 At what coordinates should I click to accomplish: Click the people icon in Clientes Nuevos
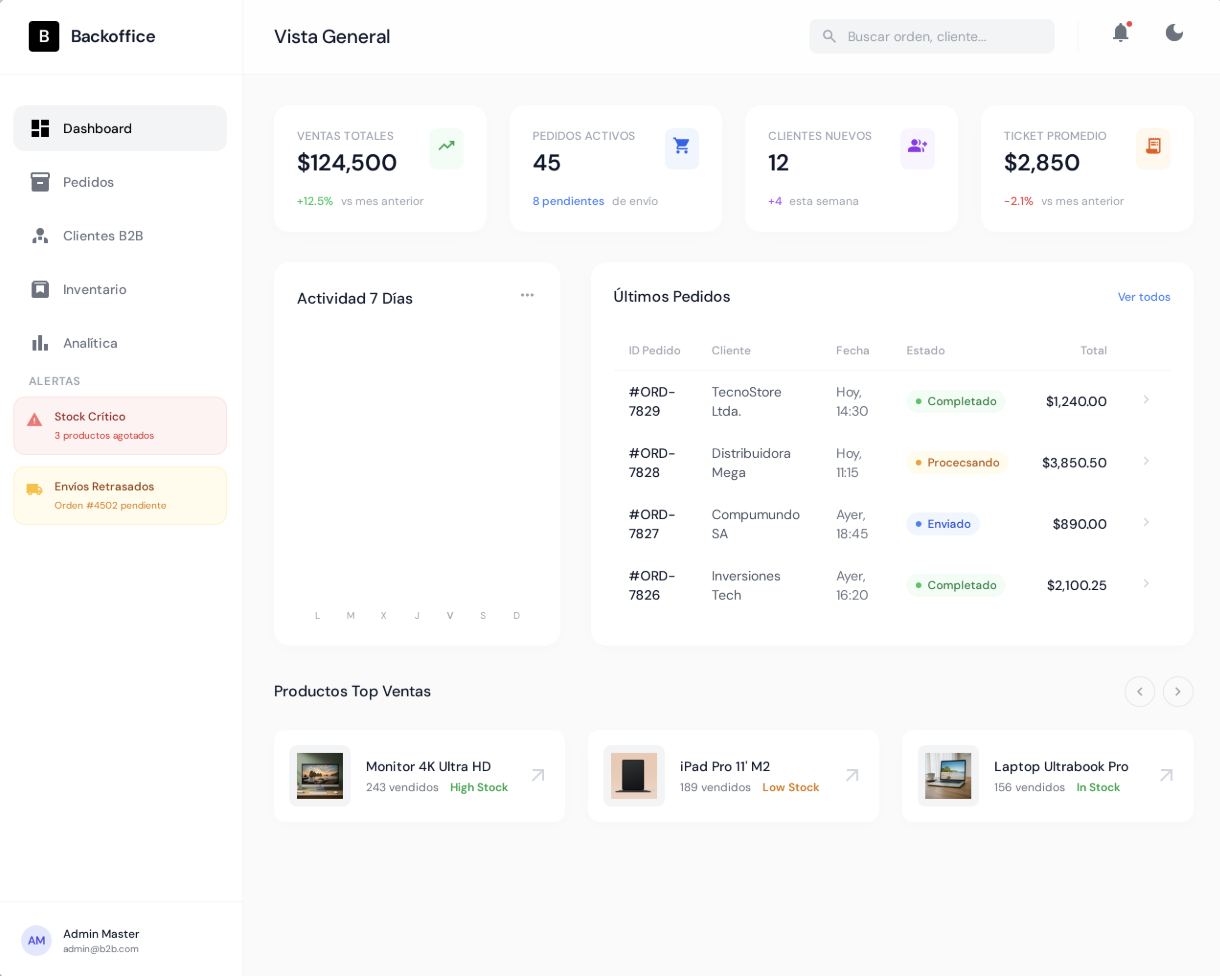coord(917,147)
